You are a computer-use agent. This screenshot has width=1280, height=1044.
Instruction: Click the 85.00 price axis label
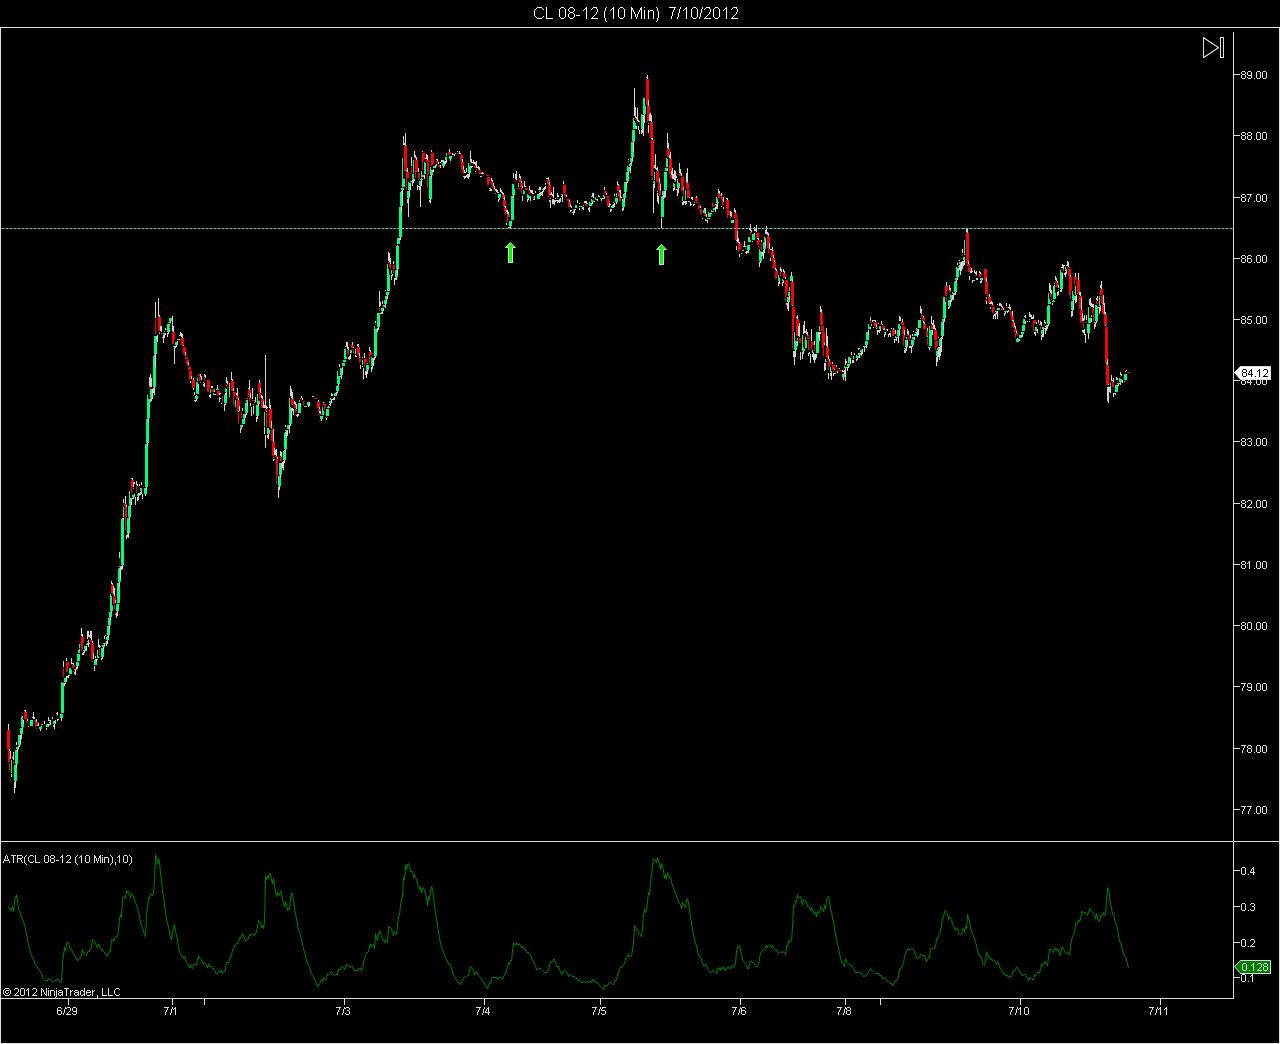coord(1254,320)
